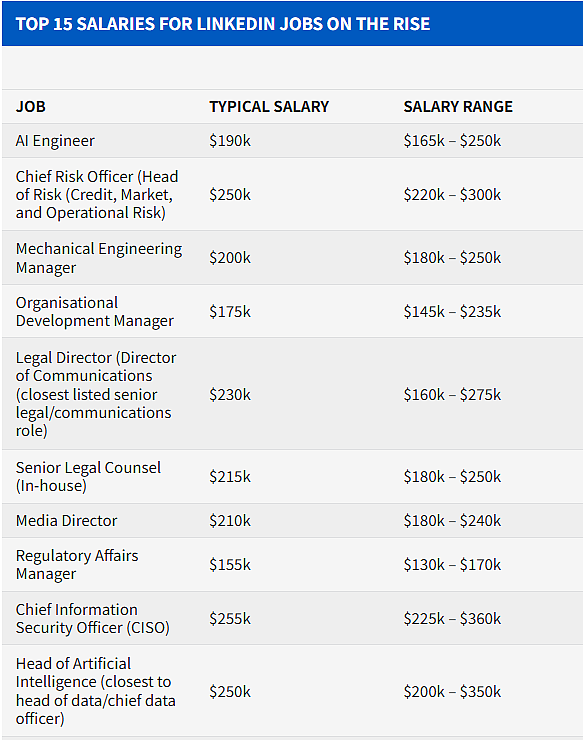Select the $255k typical salary cell
Screen dimensions: 583x740
[x=230, y=619]
